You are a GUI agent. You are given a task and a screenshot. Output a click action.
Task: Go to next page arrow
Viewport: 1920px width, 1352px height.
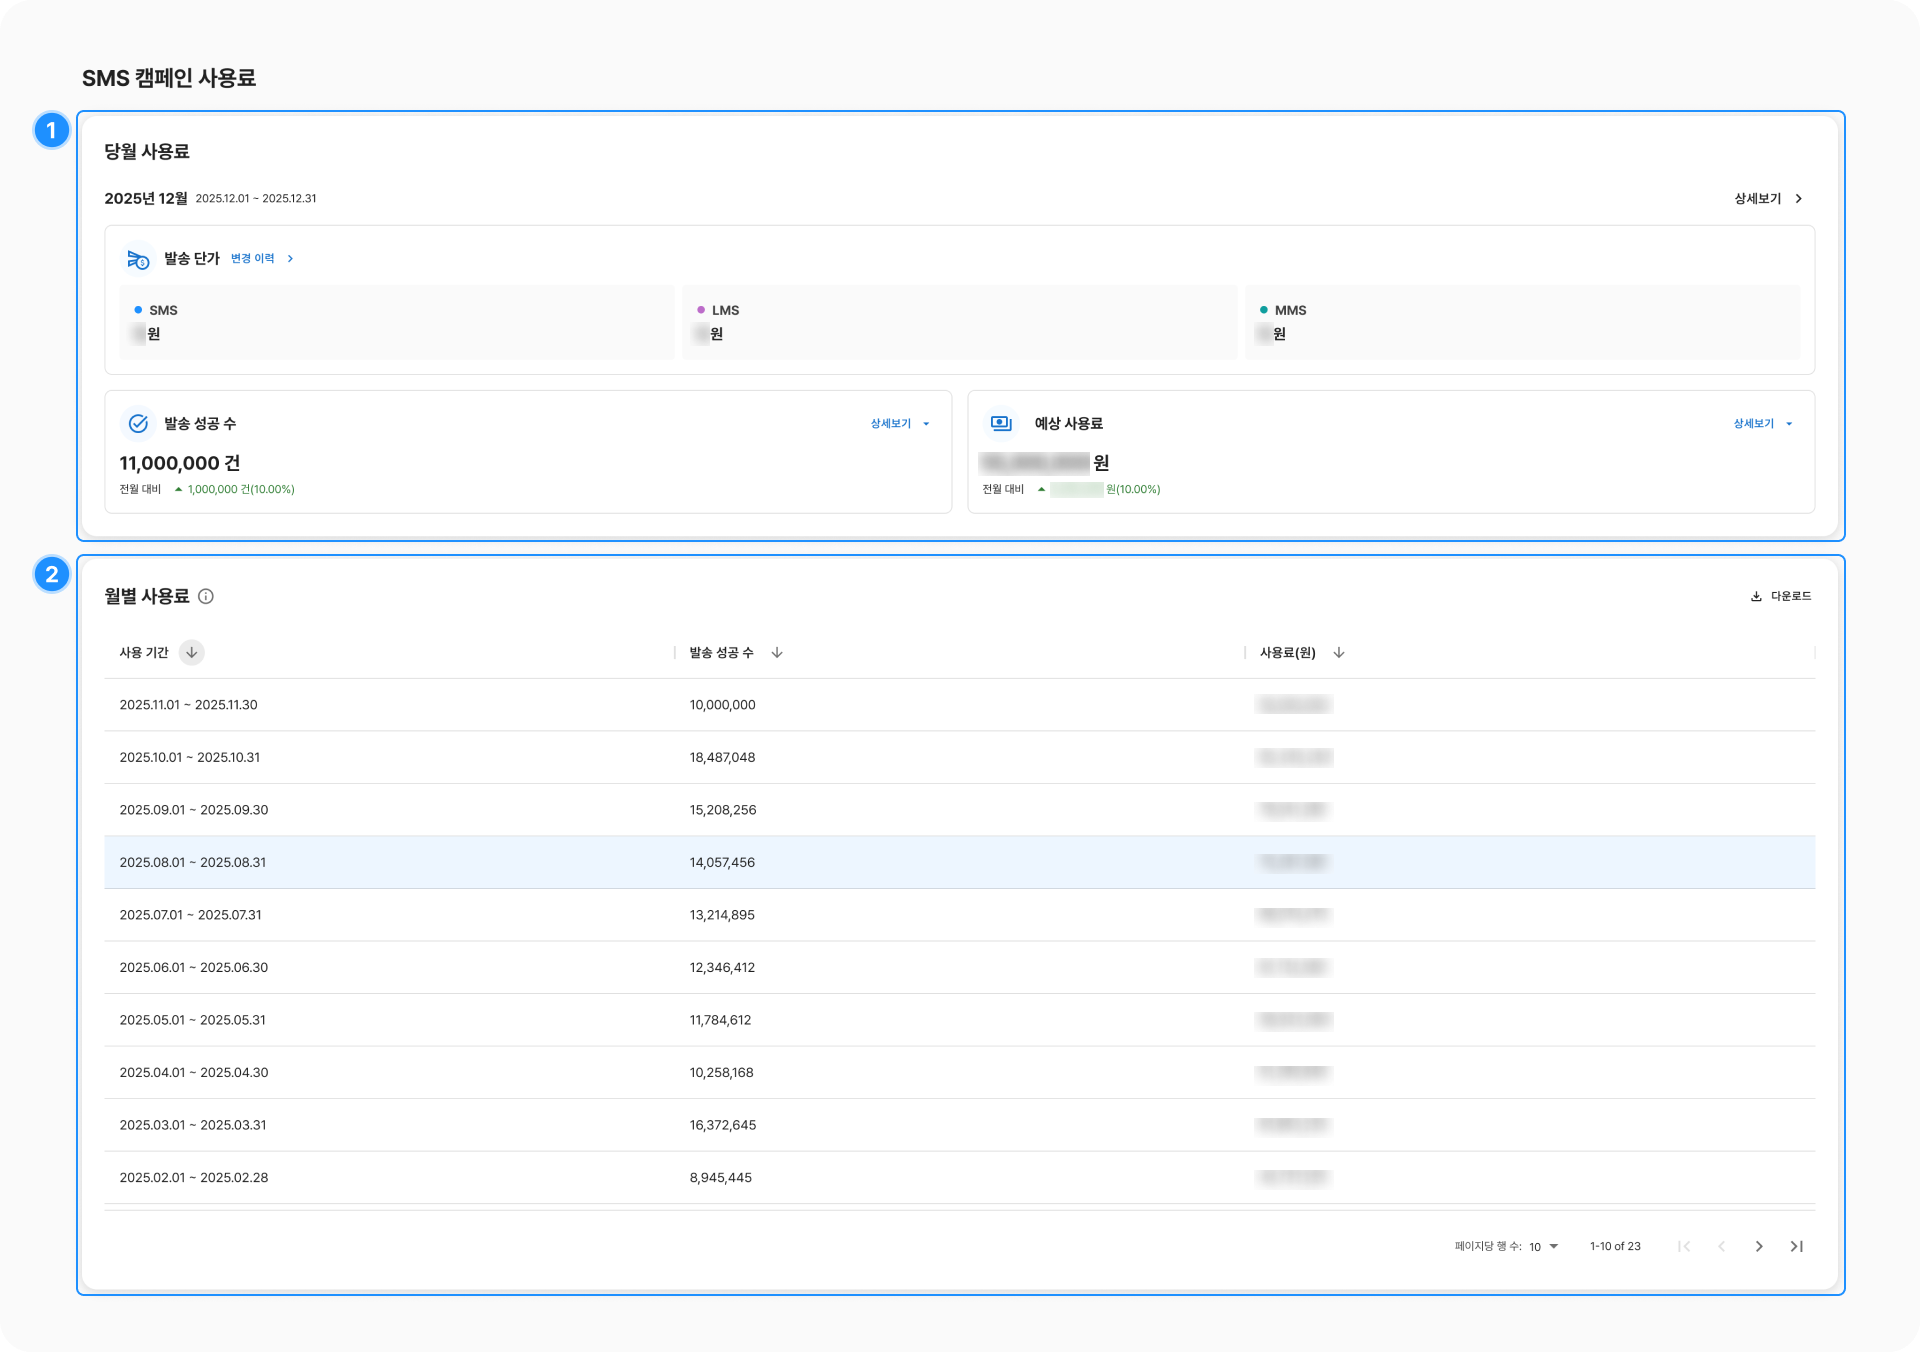pyautogui.click(x=1759, y=1247)
